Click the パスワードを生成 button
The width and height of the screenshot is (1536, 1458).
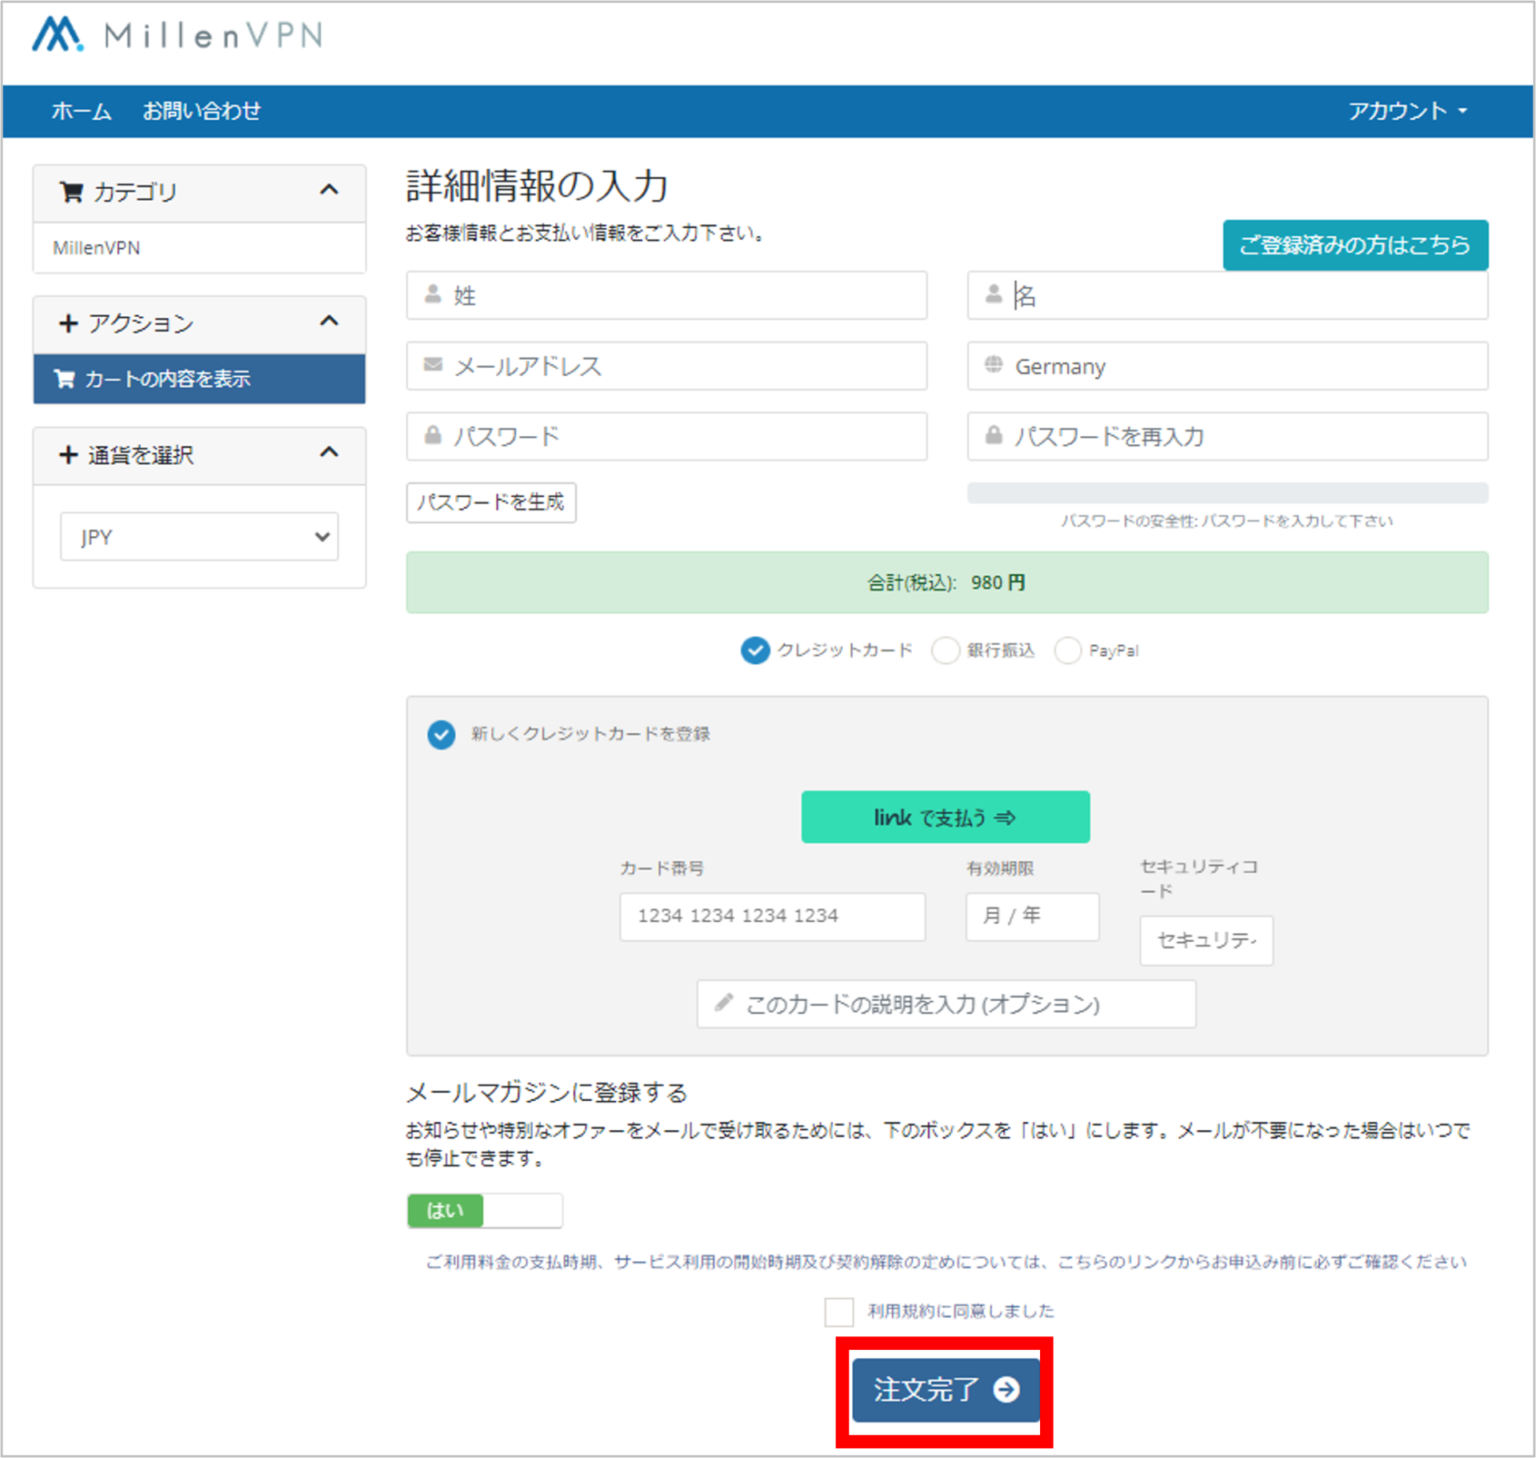(x=490, y=503)
